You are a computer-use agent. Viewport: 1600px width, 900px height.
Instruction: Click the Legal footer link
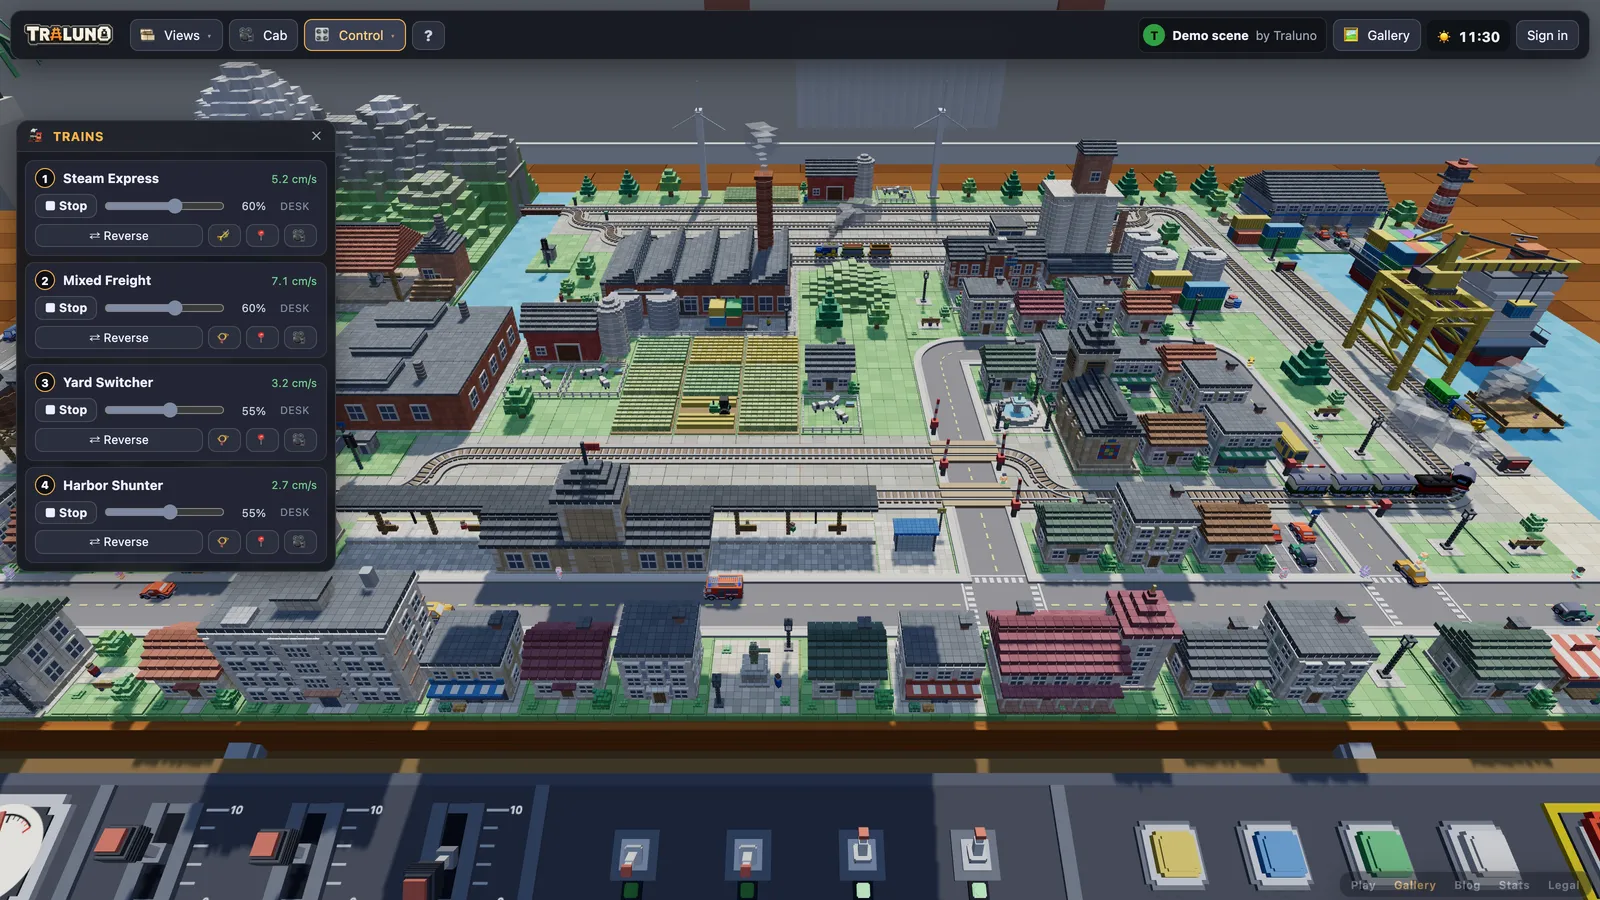pyautogui.click(x=1563, y=885)
